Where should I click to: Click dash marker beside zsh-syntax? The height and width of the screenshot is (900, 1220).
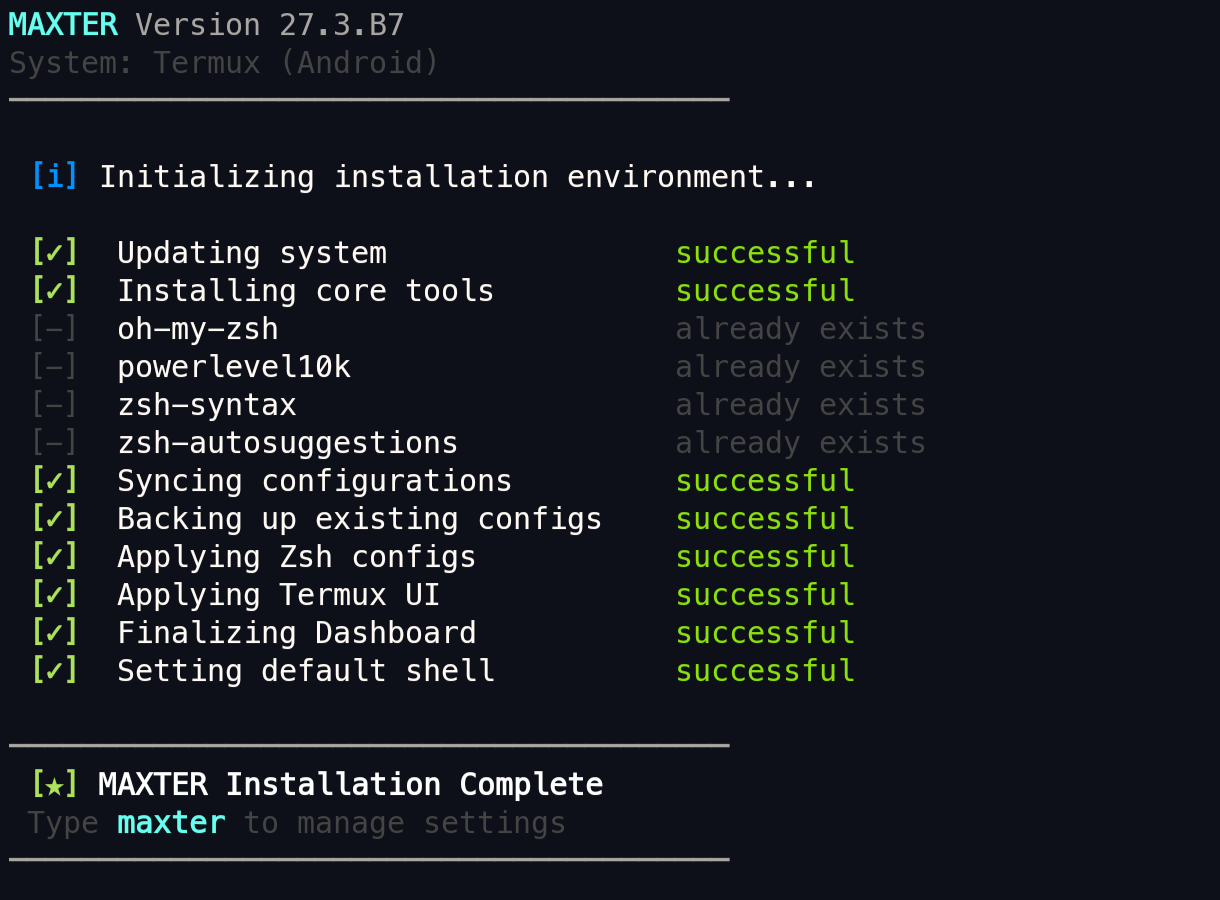(54, 405)
